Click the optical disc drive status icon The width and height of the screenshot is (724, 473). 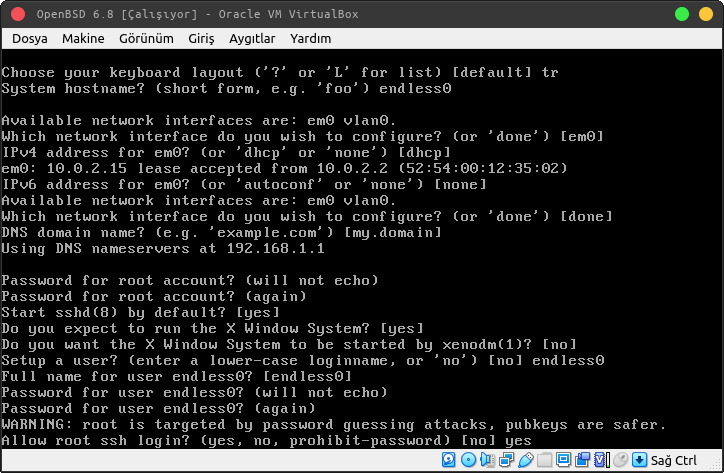[468, 460]
